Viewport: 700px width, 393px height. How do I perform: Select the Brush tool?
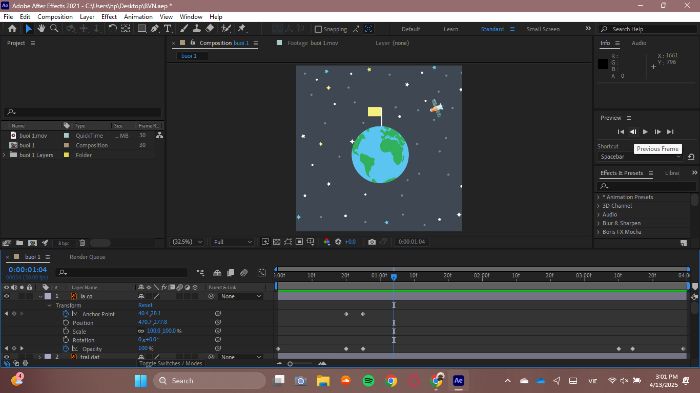click(x=183, y=29)
